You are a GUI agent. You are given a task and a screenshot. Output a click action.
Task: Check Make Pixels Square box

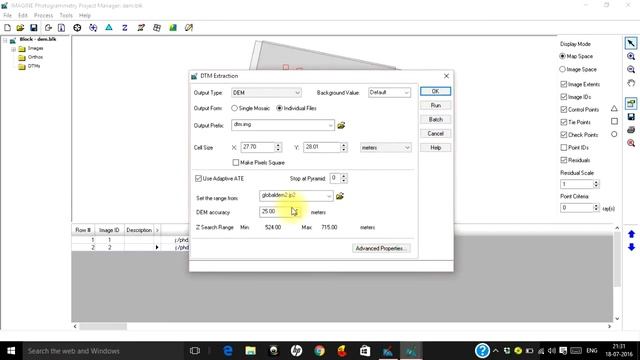tap(236, 162)
